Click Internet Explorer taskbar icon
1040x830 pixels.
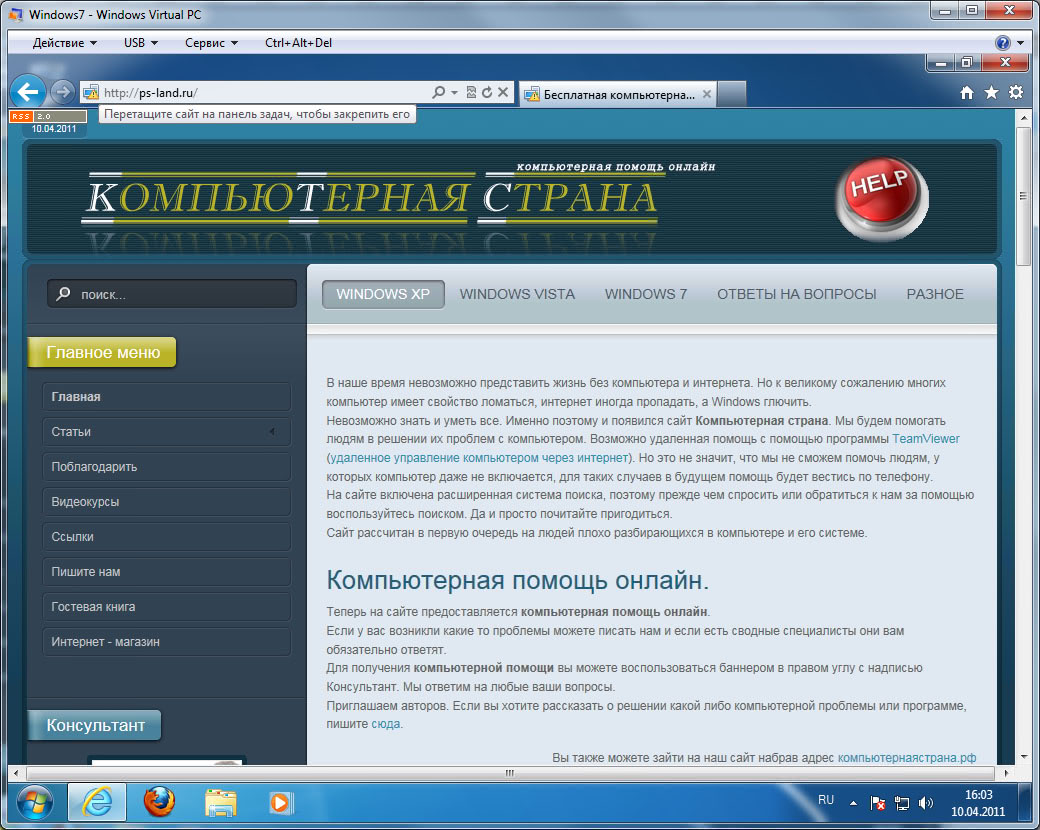pyautogui.click(x=97, y=803)
